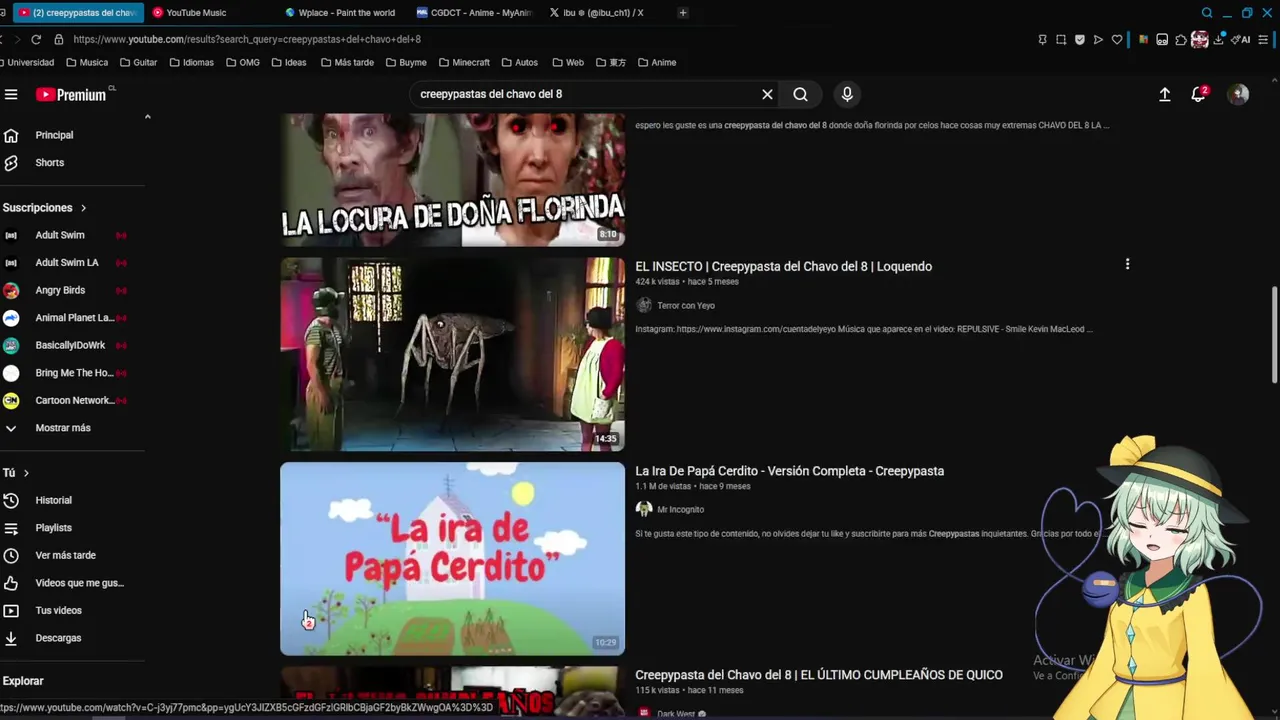Open browser downloads icon

pos(1218,40)
